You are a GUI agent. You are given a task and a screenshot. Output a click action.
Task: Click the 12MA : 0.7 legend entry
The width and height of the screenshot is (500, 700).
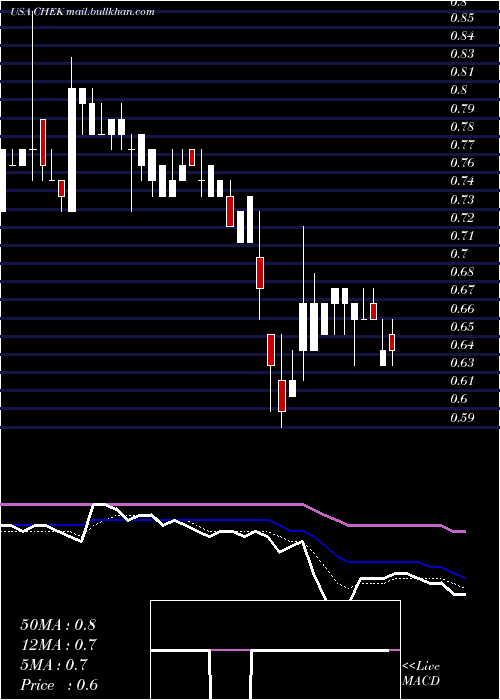point(59,645)
